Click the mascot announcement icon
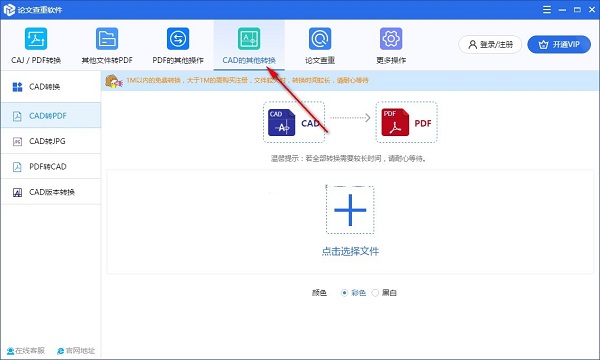Screen dimensions: 600x360 113,81
